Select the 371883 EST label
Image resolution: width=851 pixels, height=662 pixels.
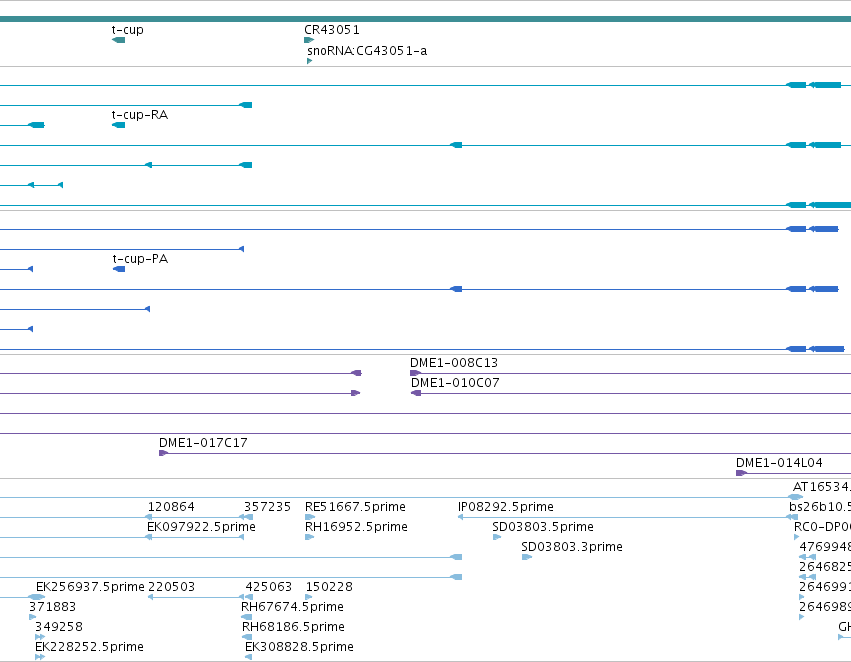pos(52,607)
